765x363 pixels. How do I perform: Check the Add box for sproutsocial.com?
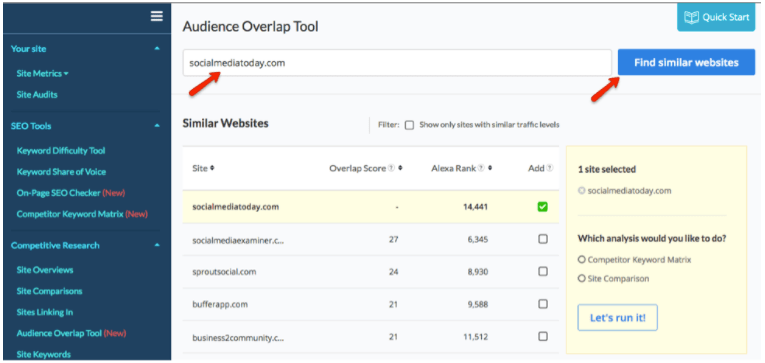click(543, 271)
